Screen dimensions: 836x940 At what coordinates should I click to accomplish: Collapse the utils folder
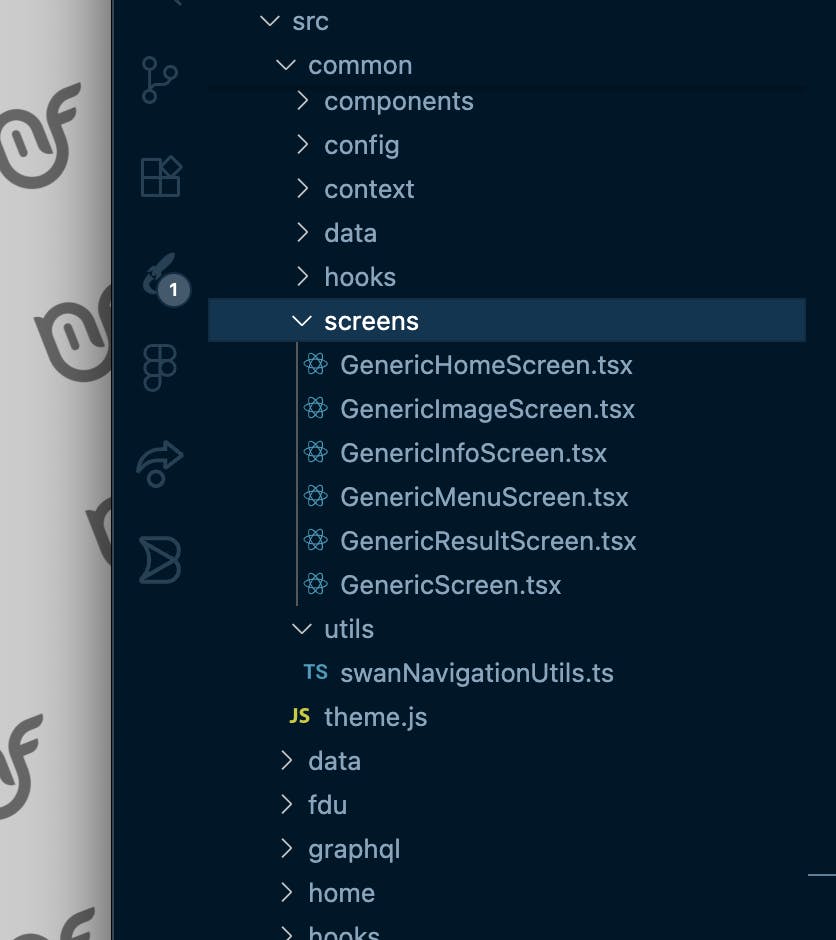[x=301, y=629]
